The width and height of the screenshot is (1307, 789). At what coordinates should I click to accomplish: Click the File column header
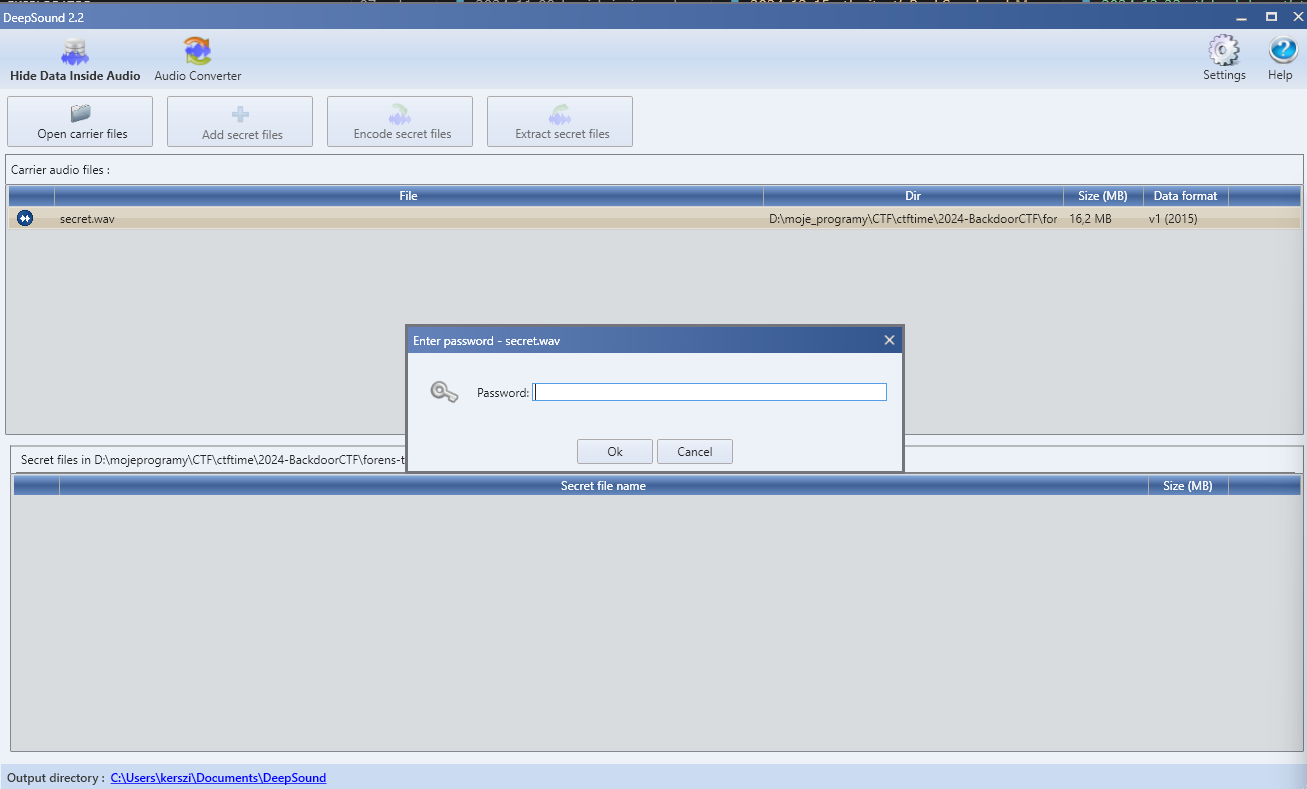click(x=408, y=196)
